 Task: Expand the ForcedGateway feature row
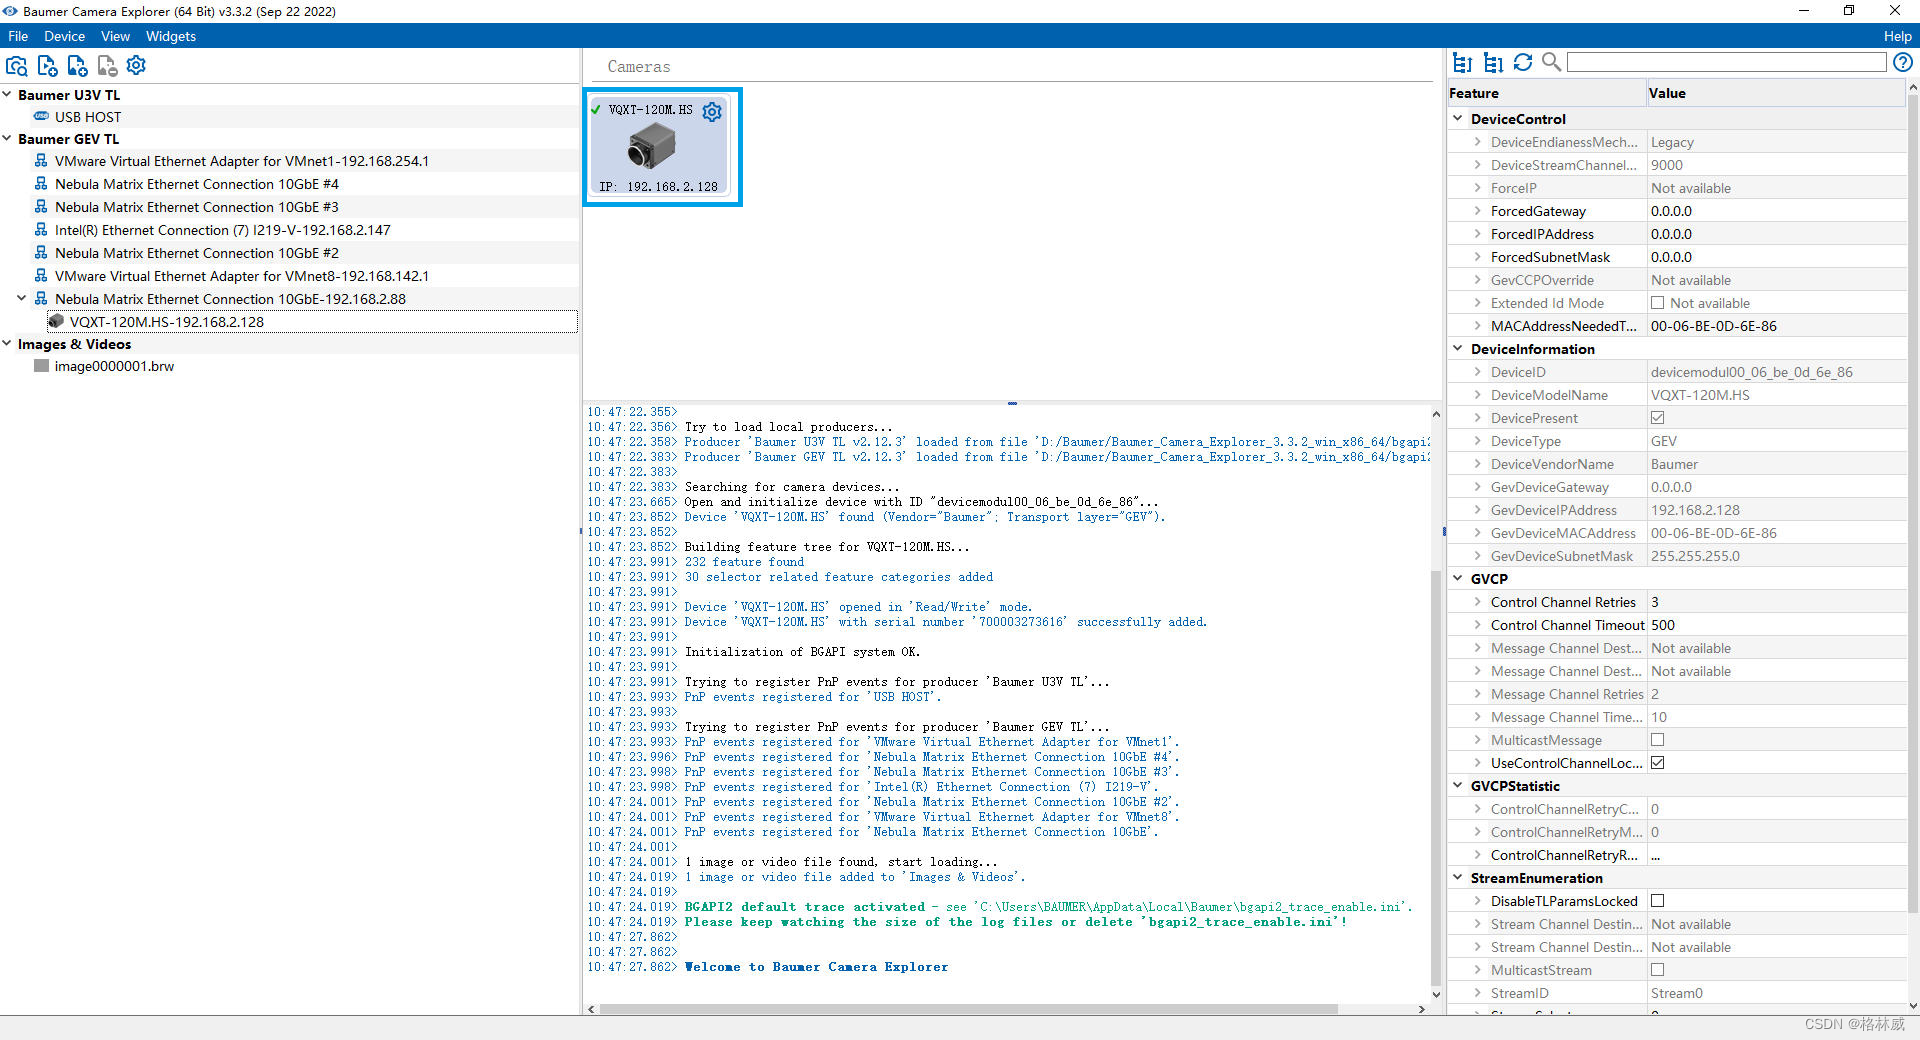tap(1477, 211)
